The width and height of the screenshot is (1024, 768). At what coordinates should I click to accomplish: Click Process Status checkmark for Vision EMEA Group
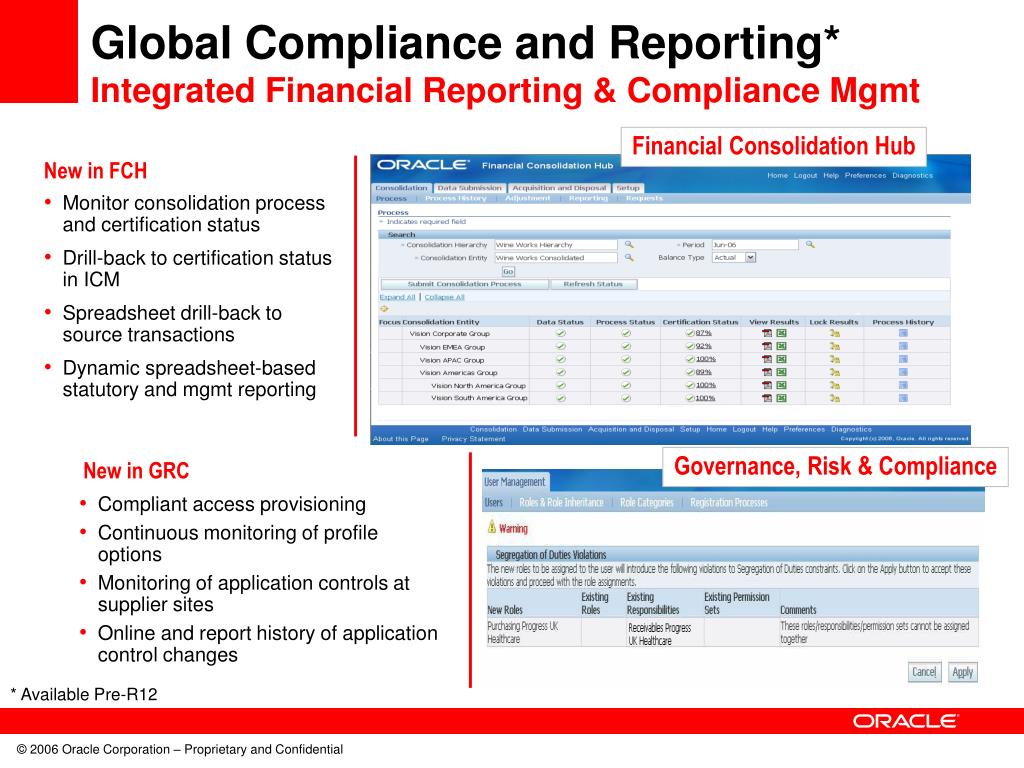point(626,346)
